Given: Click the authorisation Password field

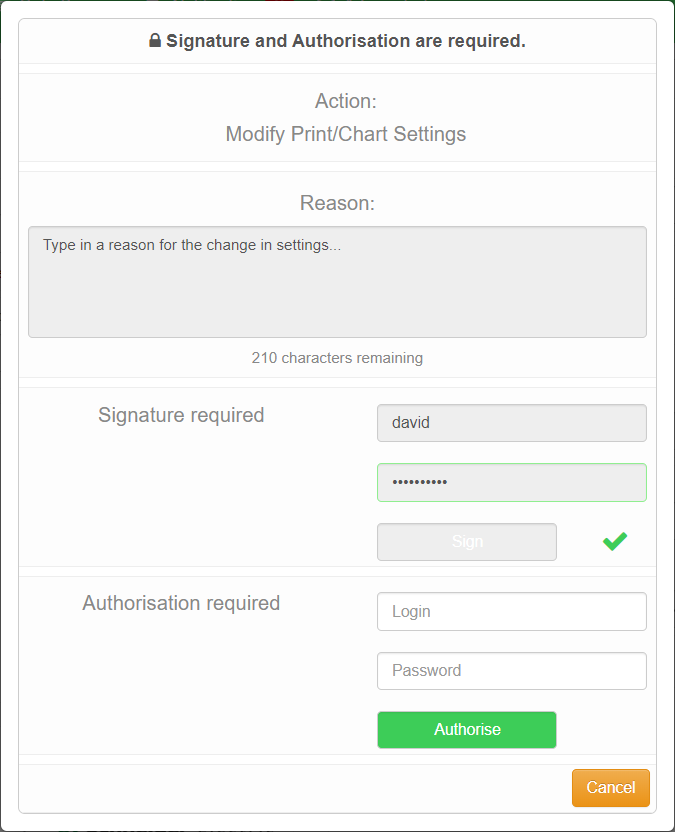Looking at the screenshot, I should [512, 671].
